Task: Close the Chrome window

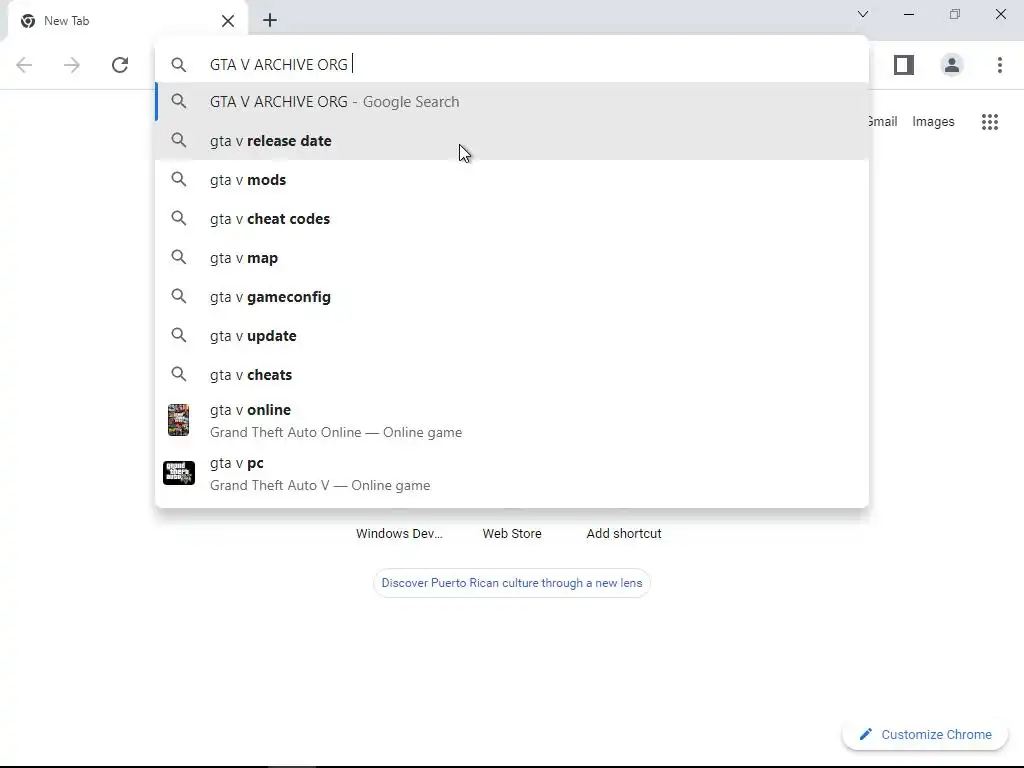Action: click(x=1000, y=14)
